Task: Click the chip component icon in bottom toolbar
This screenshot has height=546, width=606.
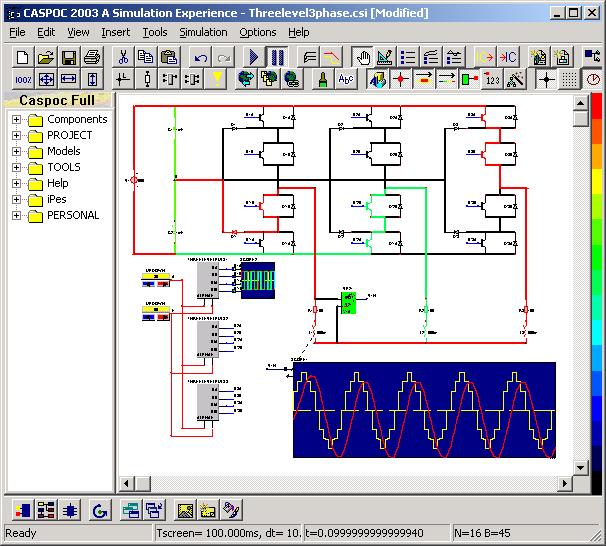Action: tap(70, 510)
